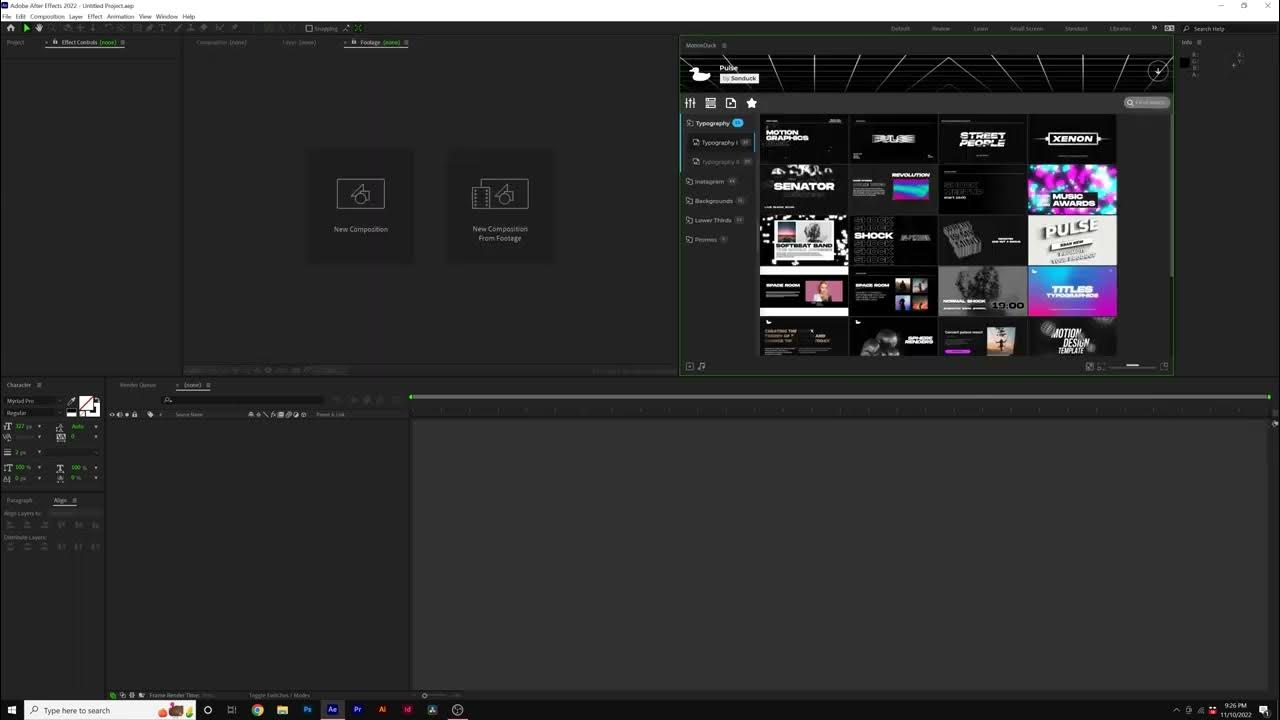Expand the Promos category
The height and width of the screenshot is (720, 1280).
point(706,240)
